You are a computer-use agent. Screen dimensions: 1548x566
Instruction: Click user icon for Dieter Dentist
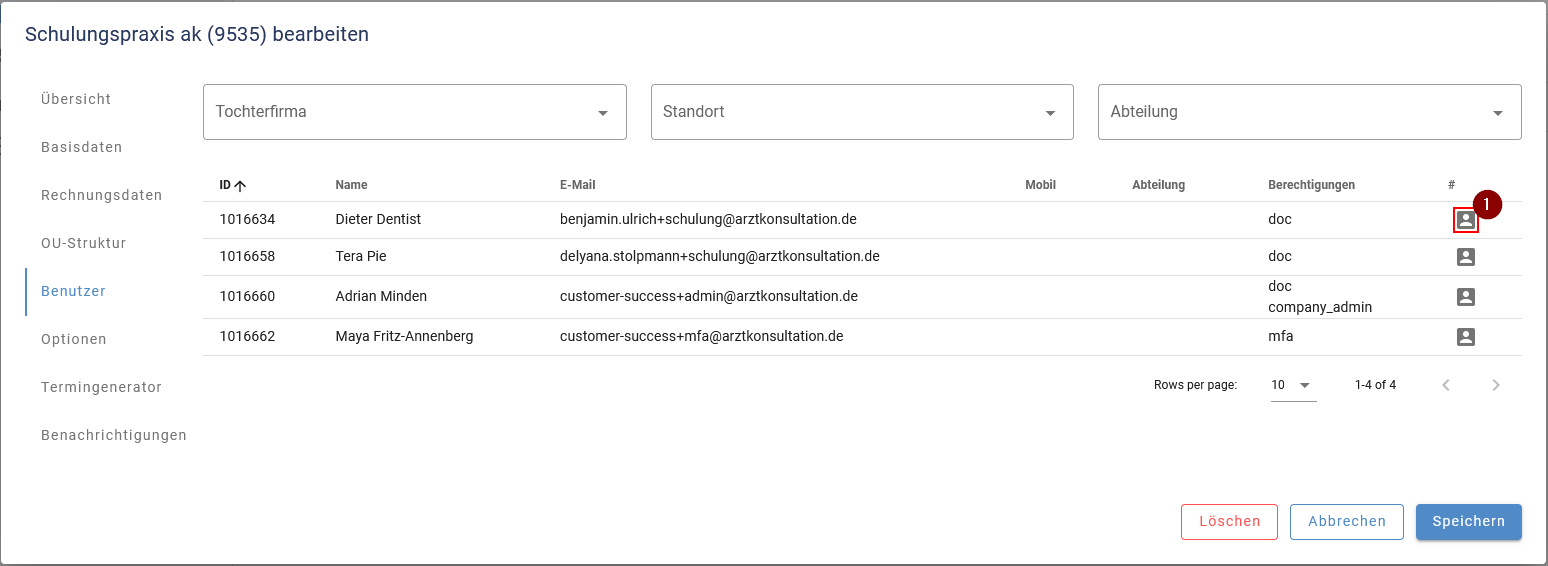(1465, 221)
